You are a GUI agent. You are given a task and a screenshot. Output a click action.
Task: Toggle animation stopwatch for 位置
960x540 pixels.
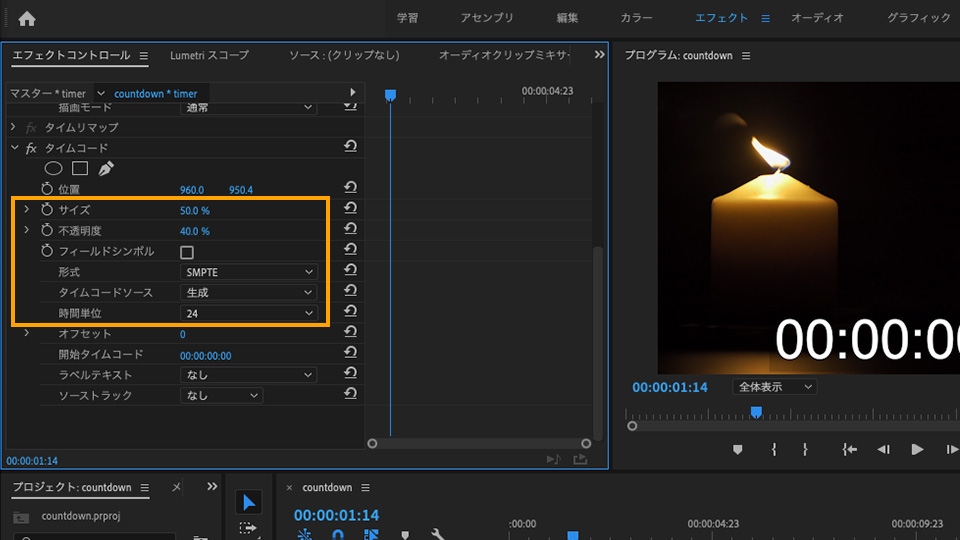(x=47, y=189)
